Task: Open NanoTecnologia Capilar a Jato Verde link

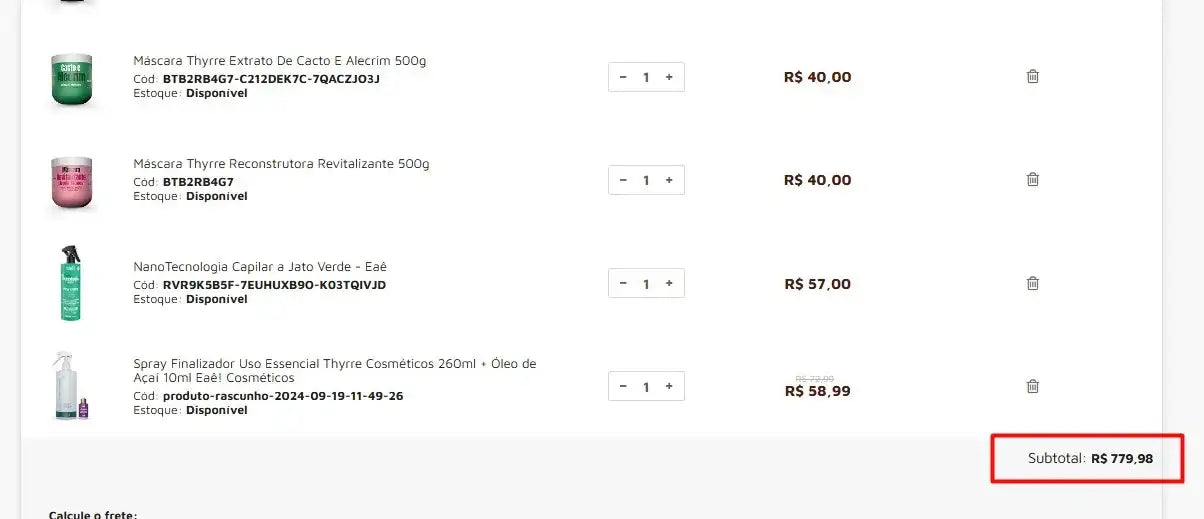Action: coord(260,267)
